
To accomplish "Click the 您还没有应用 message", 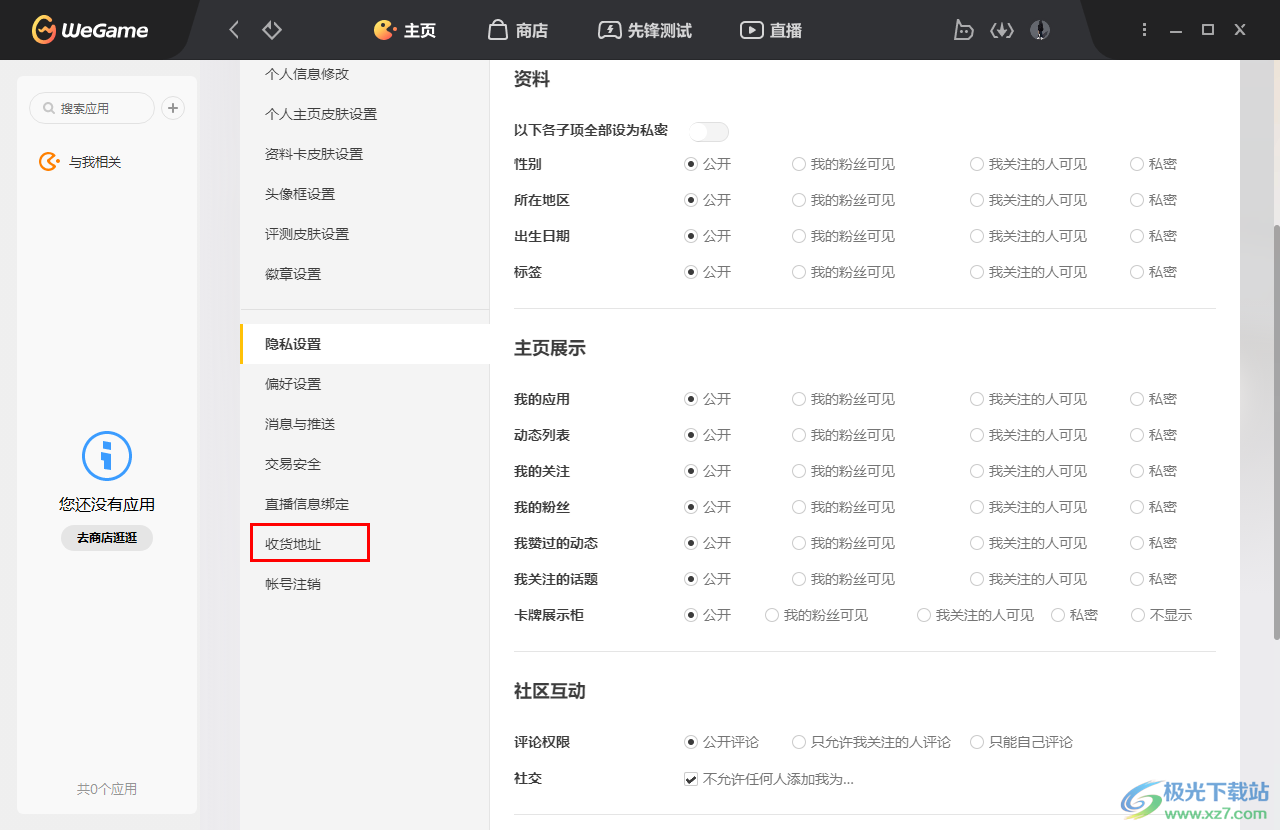I will click(107, 505).
